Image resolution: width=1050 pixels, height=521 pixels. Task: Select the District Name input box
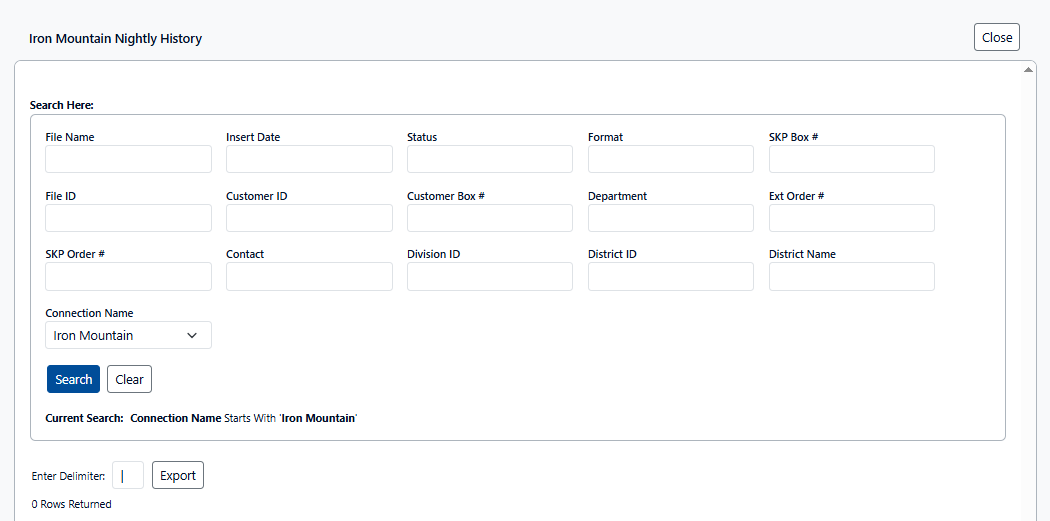(851, 277)
